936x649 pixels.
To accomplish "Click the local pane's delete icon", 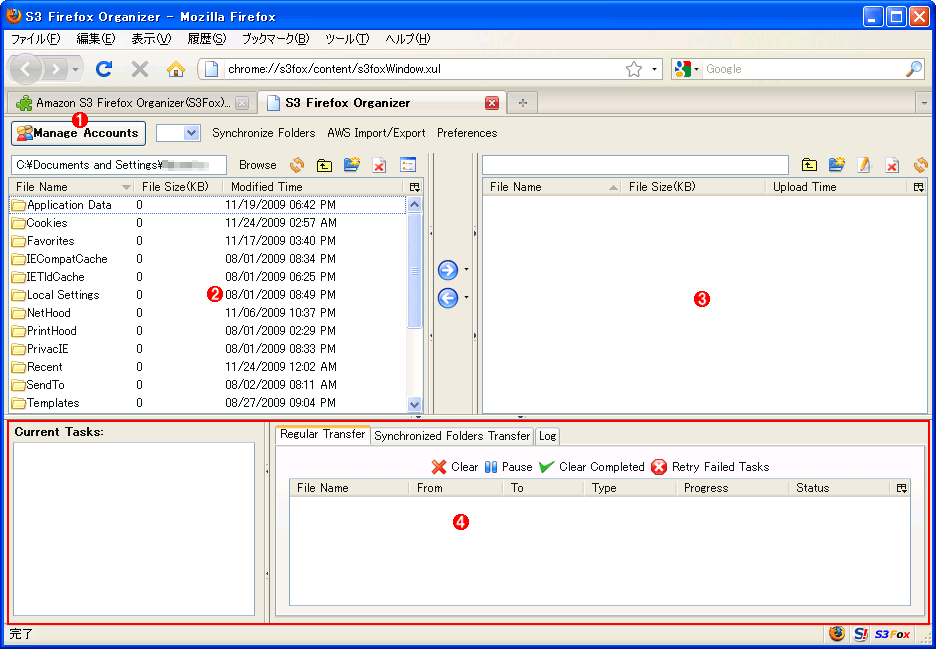I will pyautogui.click(x=379, y=165).
